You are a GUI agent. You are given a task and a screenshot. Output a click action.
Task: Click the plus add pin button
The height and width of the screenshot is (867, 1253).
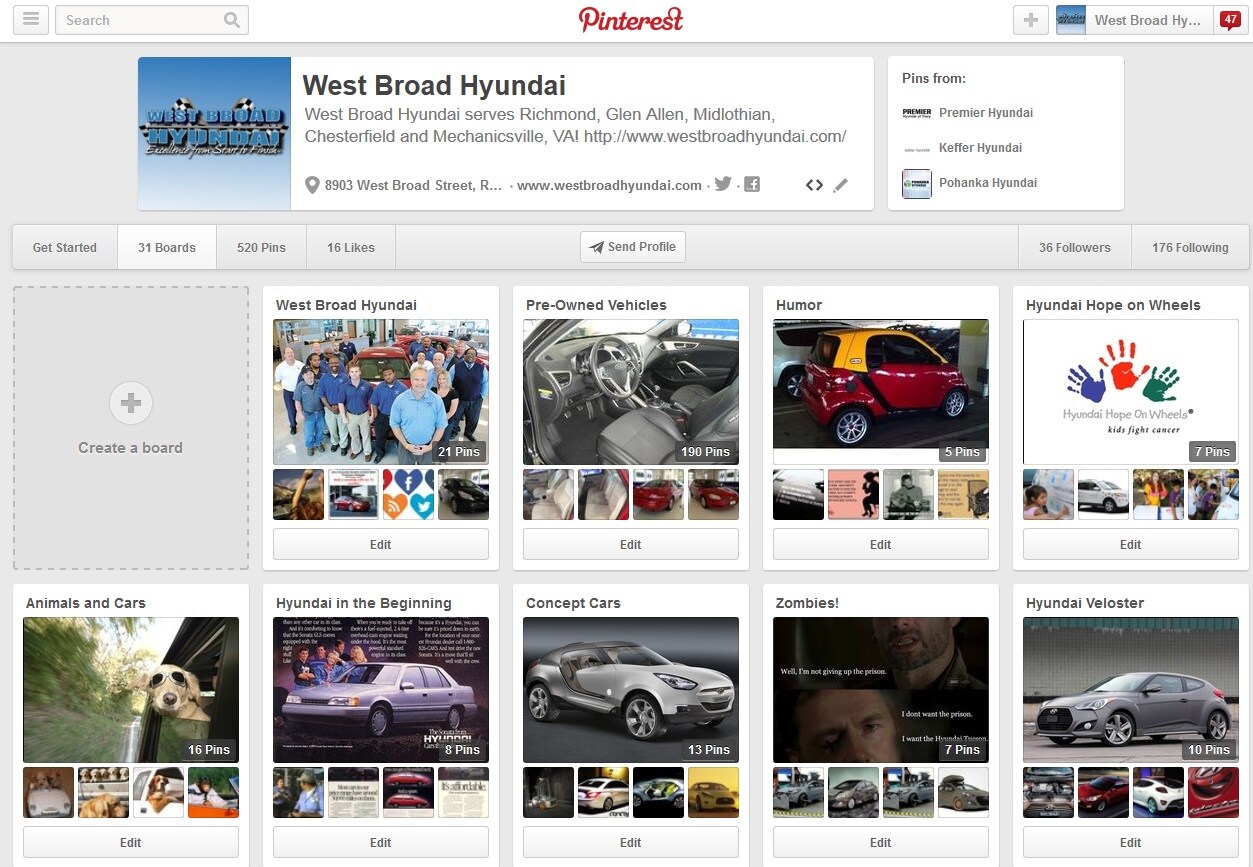point(1031,20)
